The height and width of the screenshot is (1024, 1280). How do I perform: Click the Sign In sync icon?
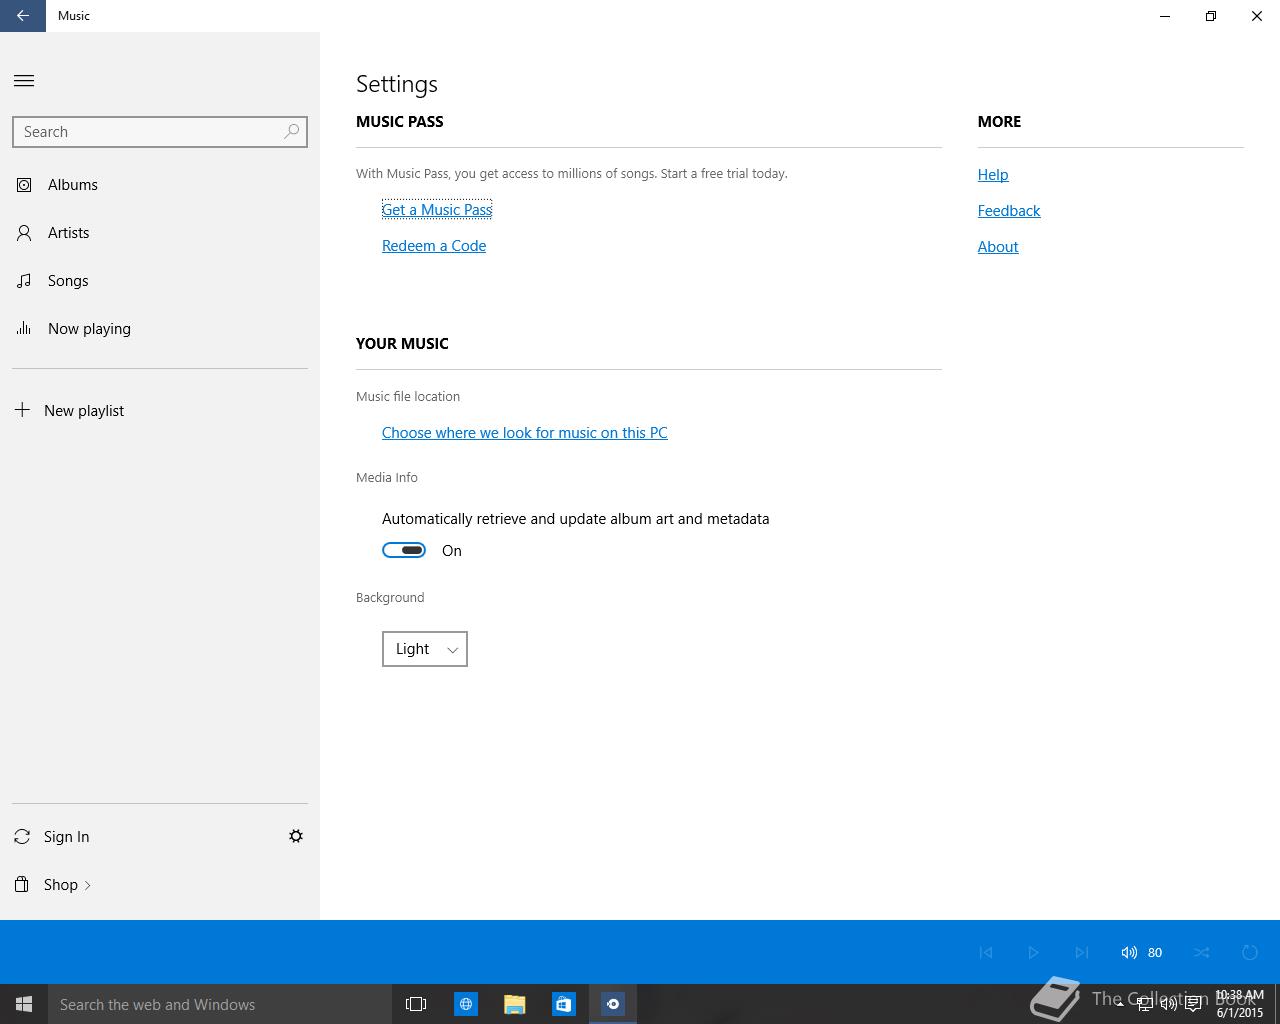[x=22, y=836]
